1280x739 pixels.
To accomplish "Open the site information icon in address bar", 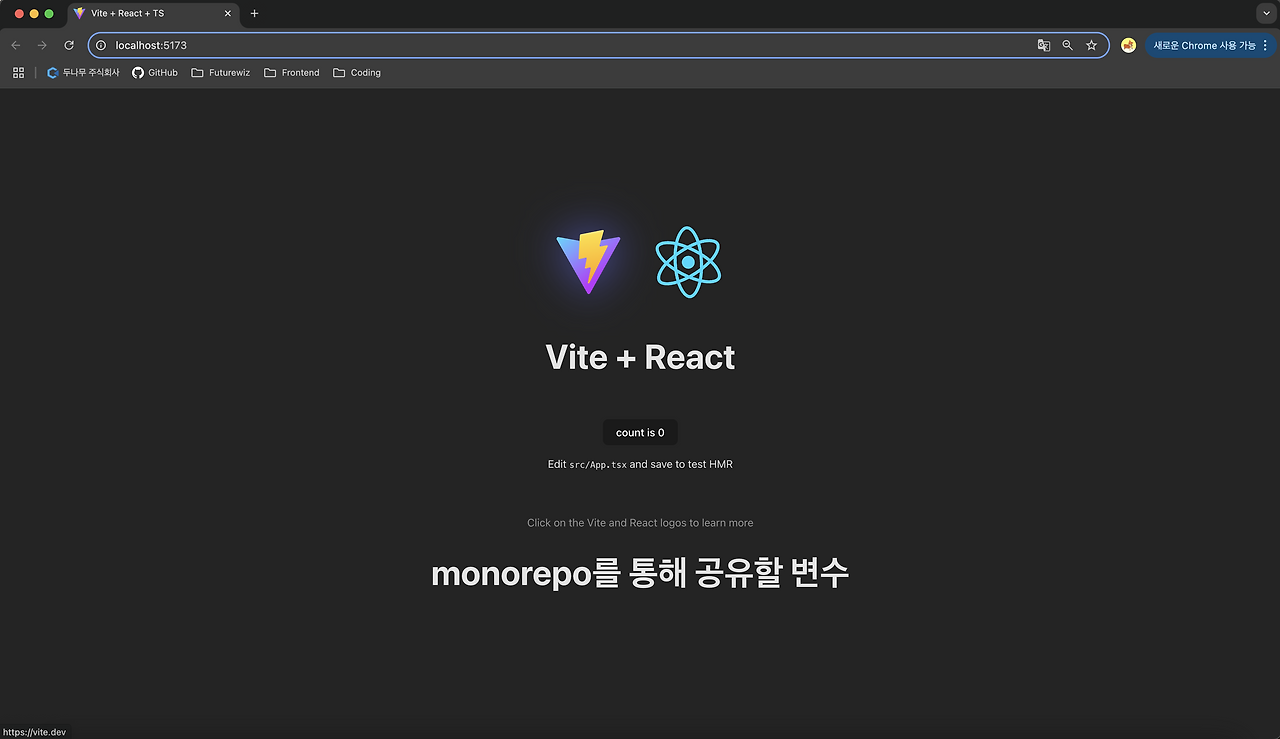I will 101,45.
